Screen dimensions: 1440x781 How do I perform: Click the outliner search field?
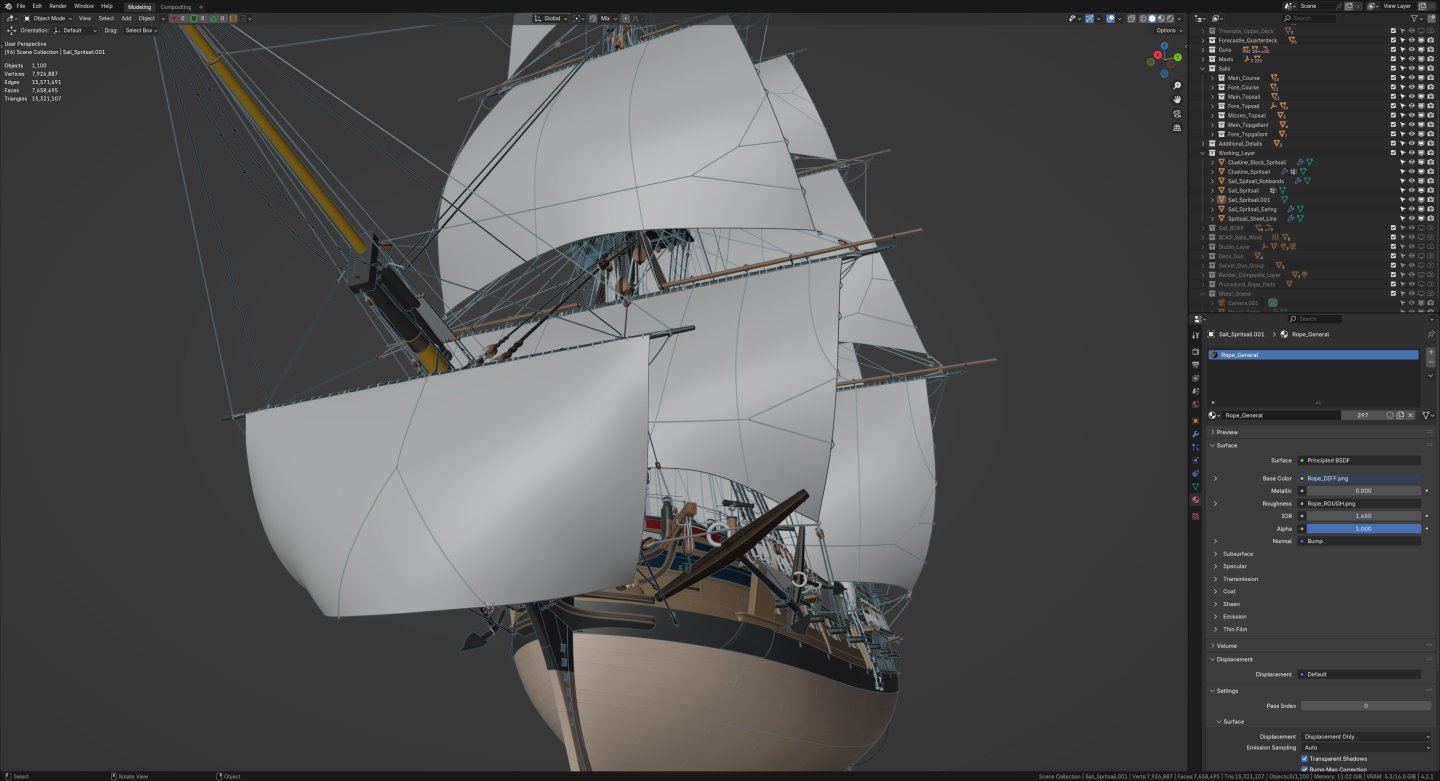coord(1311,18)
